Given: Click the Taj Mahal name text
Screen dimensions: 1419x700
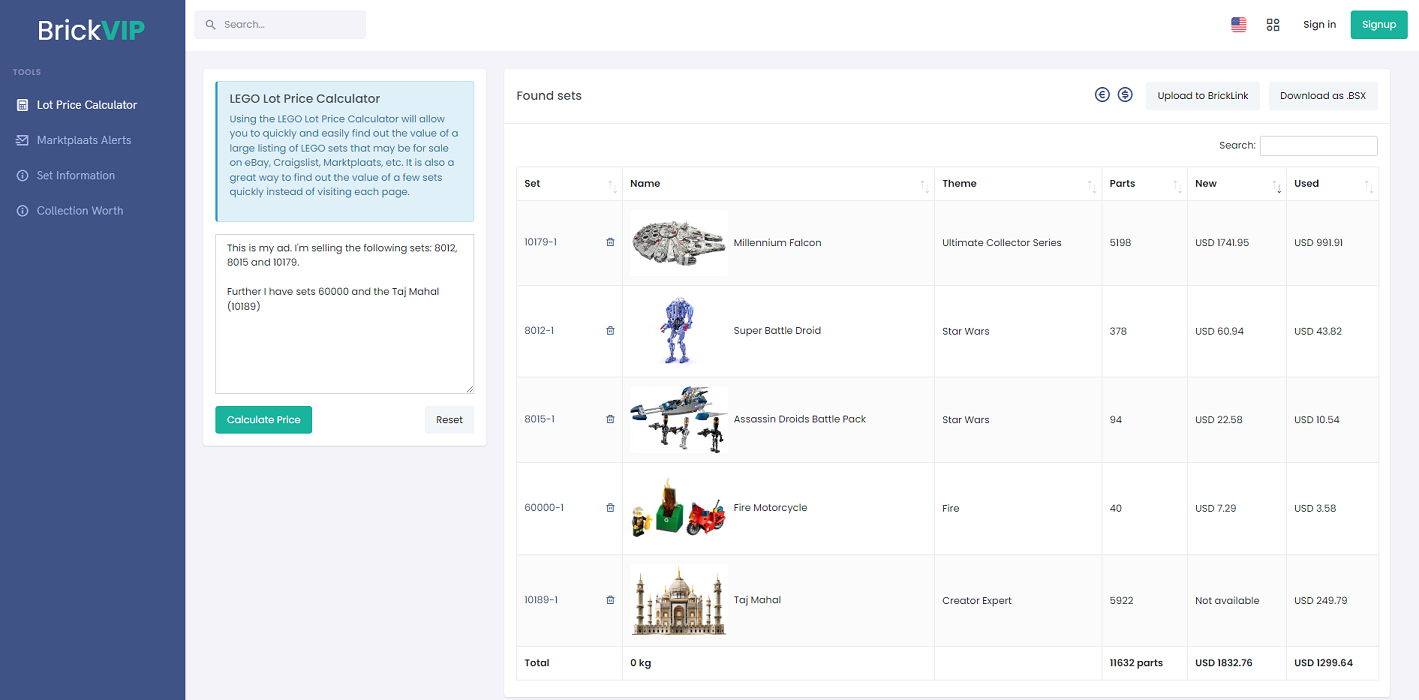Looking at the screenshot, I should click(757, 600).
